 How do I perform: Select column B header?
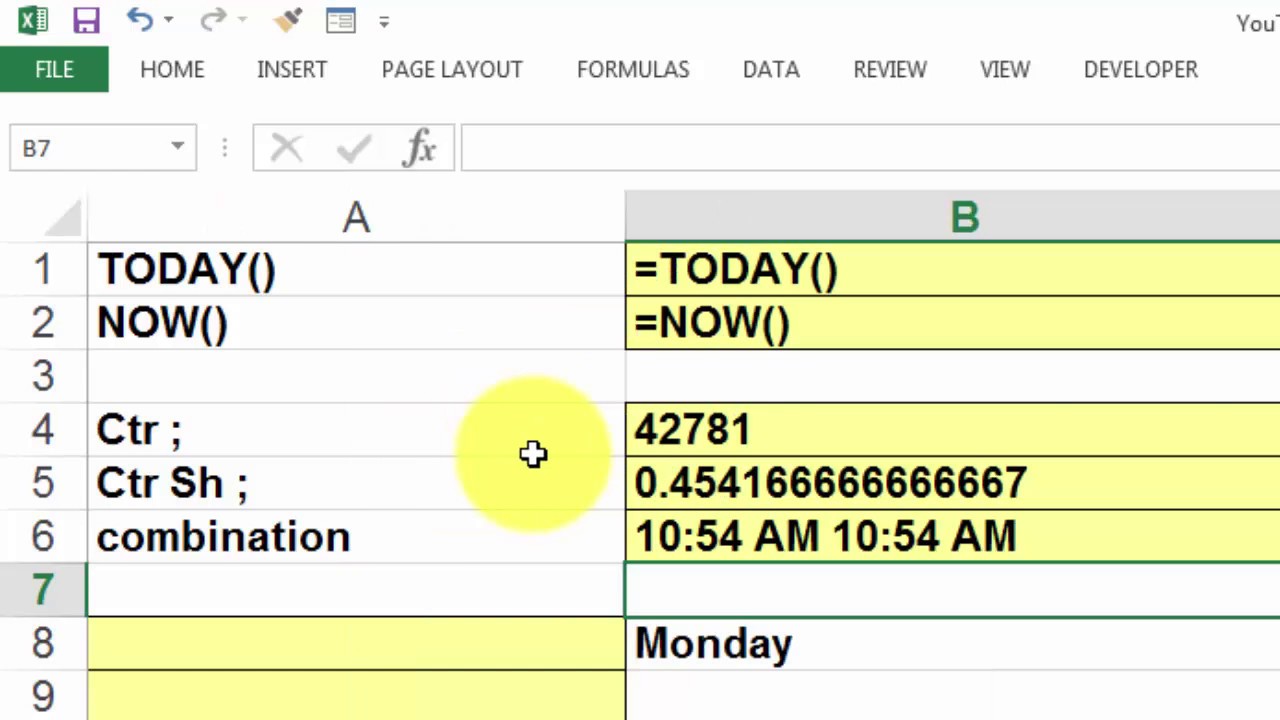952,217
